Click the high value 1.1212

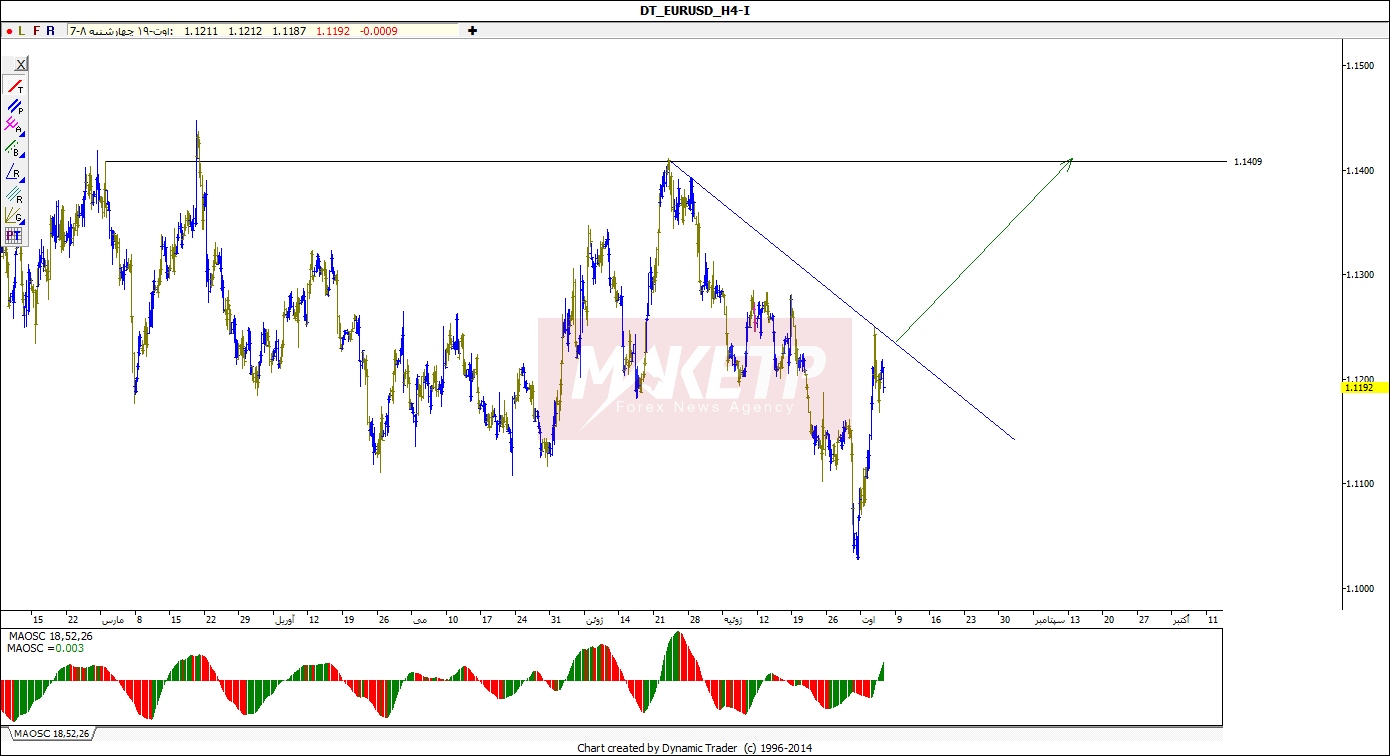point(245,31)
